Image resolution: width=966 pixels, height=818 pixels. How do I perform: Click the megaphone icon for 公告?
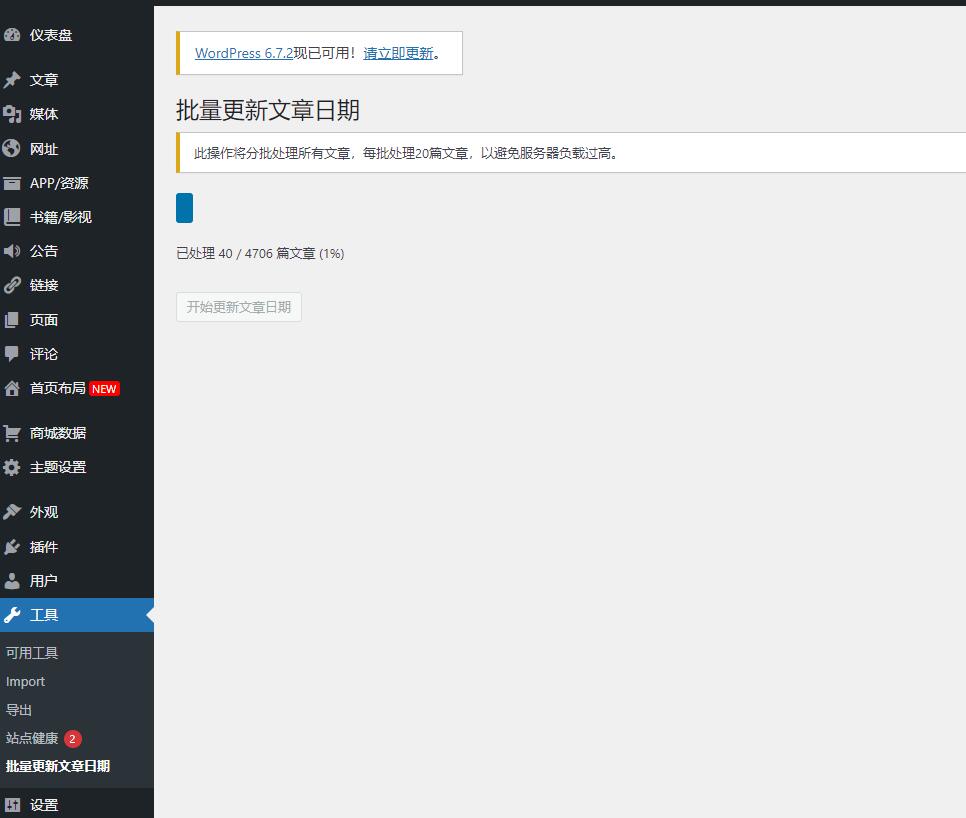[x=12, y=251]
